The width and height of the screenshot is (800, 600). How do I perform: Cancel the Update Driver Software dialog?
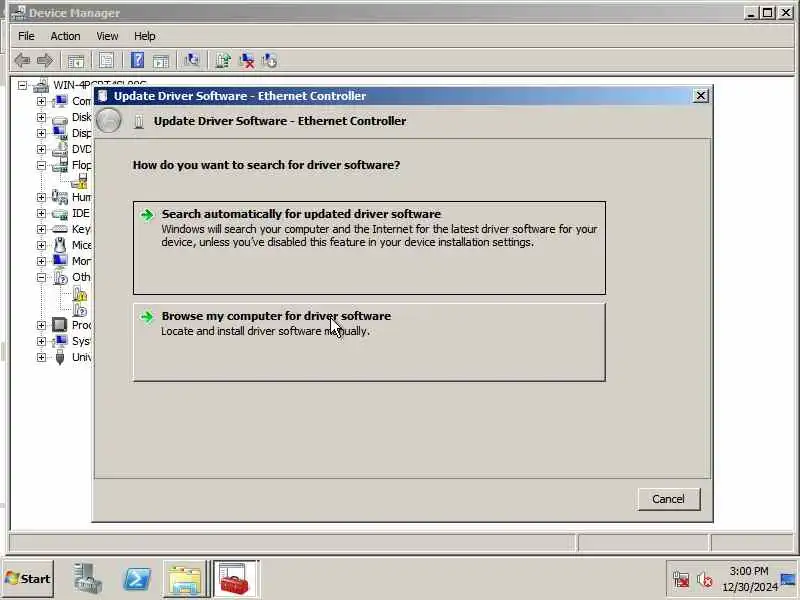coord(668,499)
